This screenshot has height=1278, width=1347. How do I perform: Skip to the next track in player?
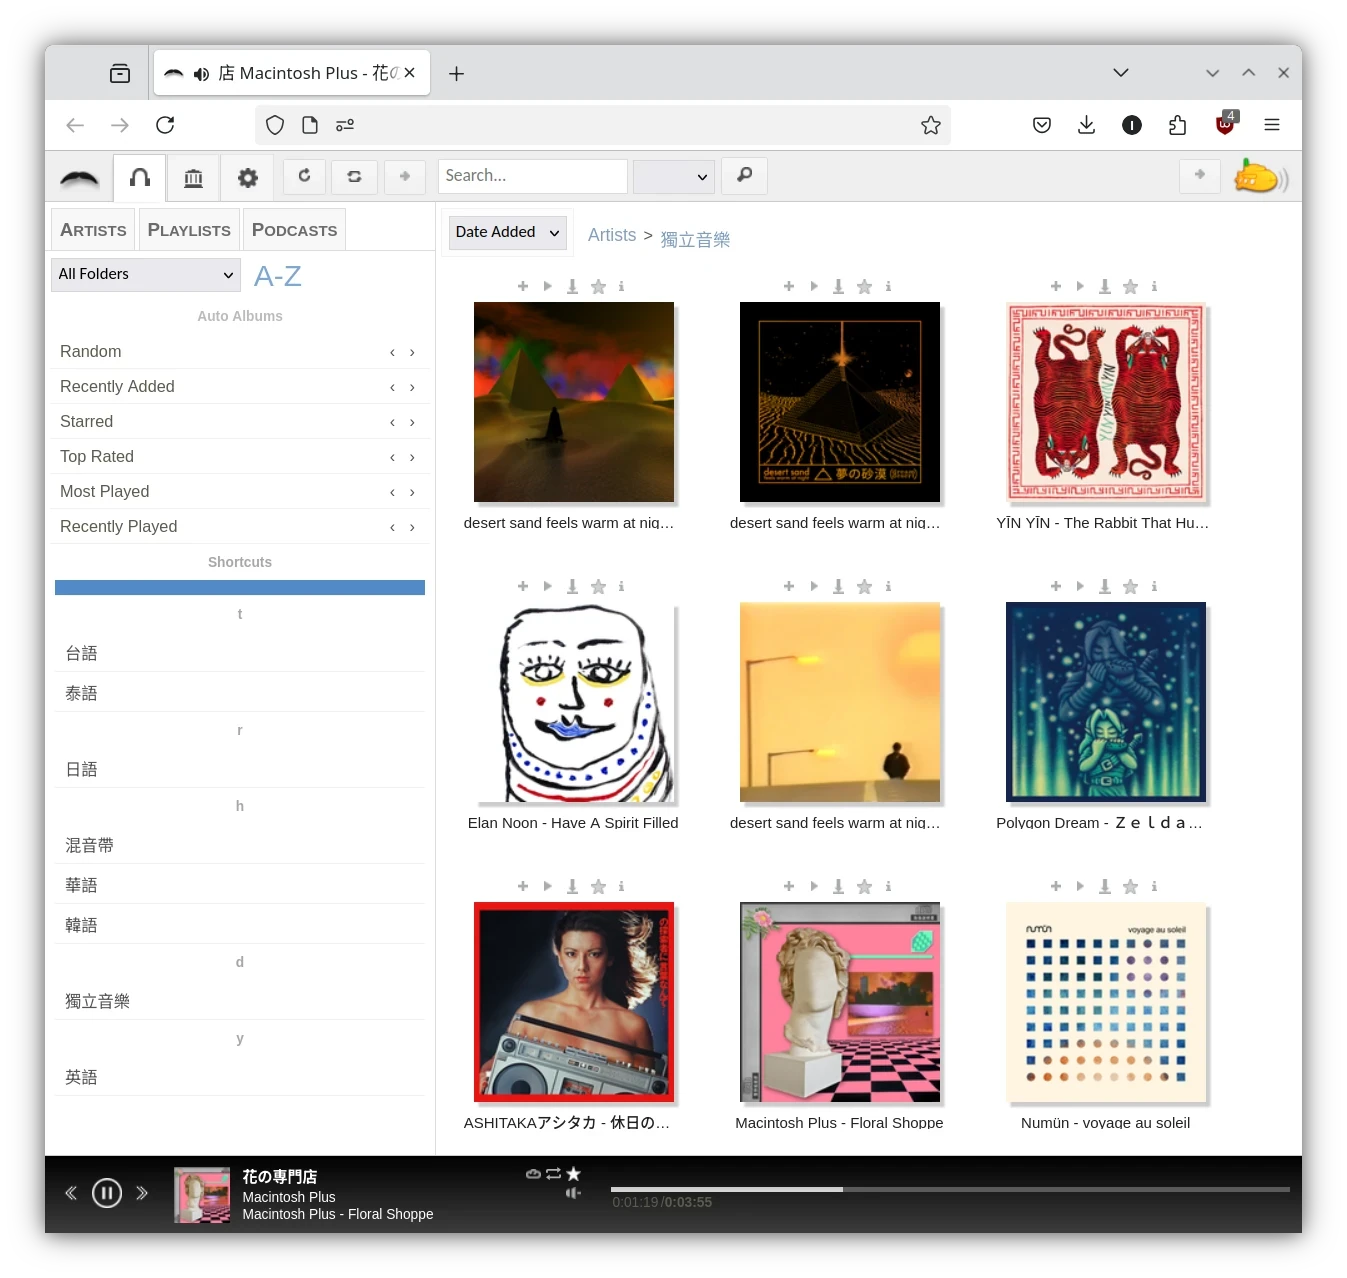point(142,1193)
